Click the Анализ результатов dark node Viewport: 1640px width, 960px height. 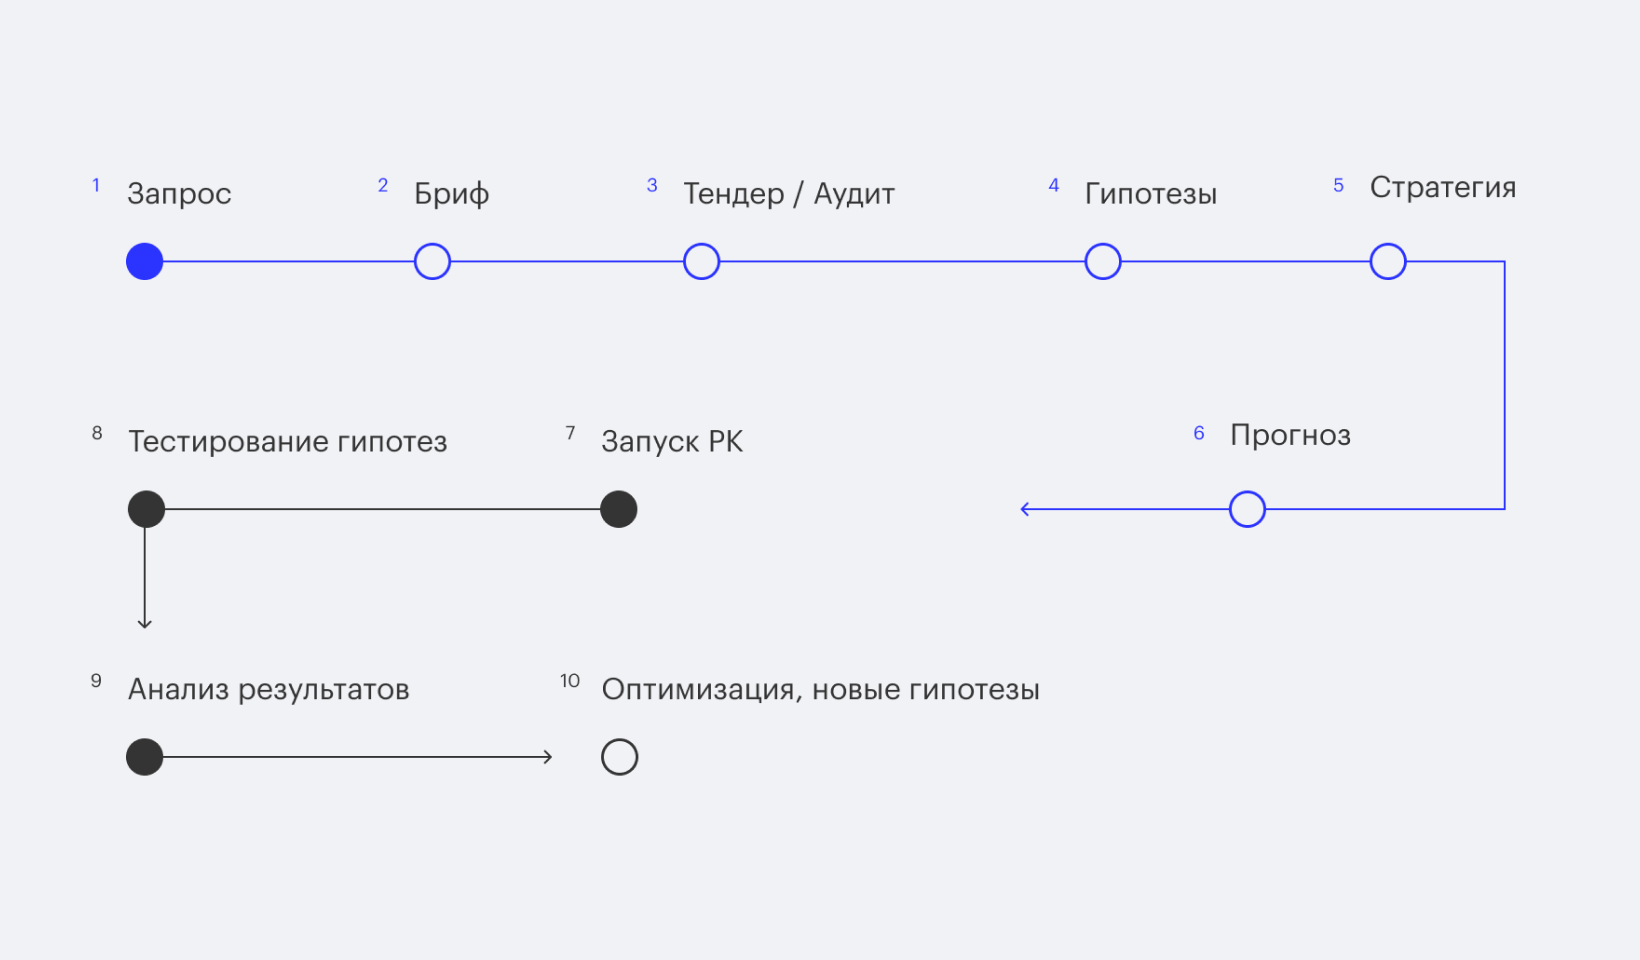pos(145,757)
